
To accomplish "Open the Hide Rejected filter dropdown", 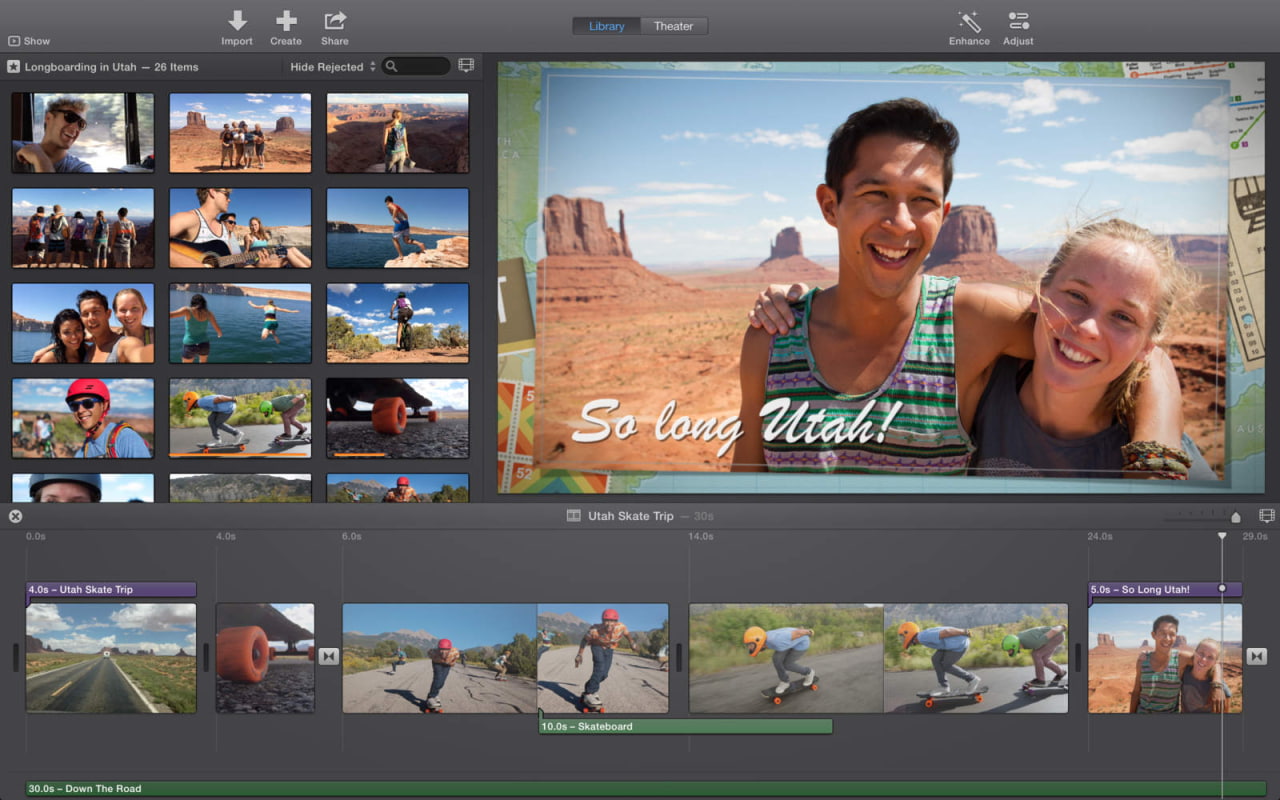I will [332, 67].
